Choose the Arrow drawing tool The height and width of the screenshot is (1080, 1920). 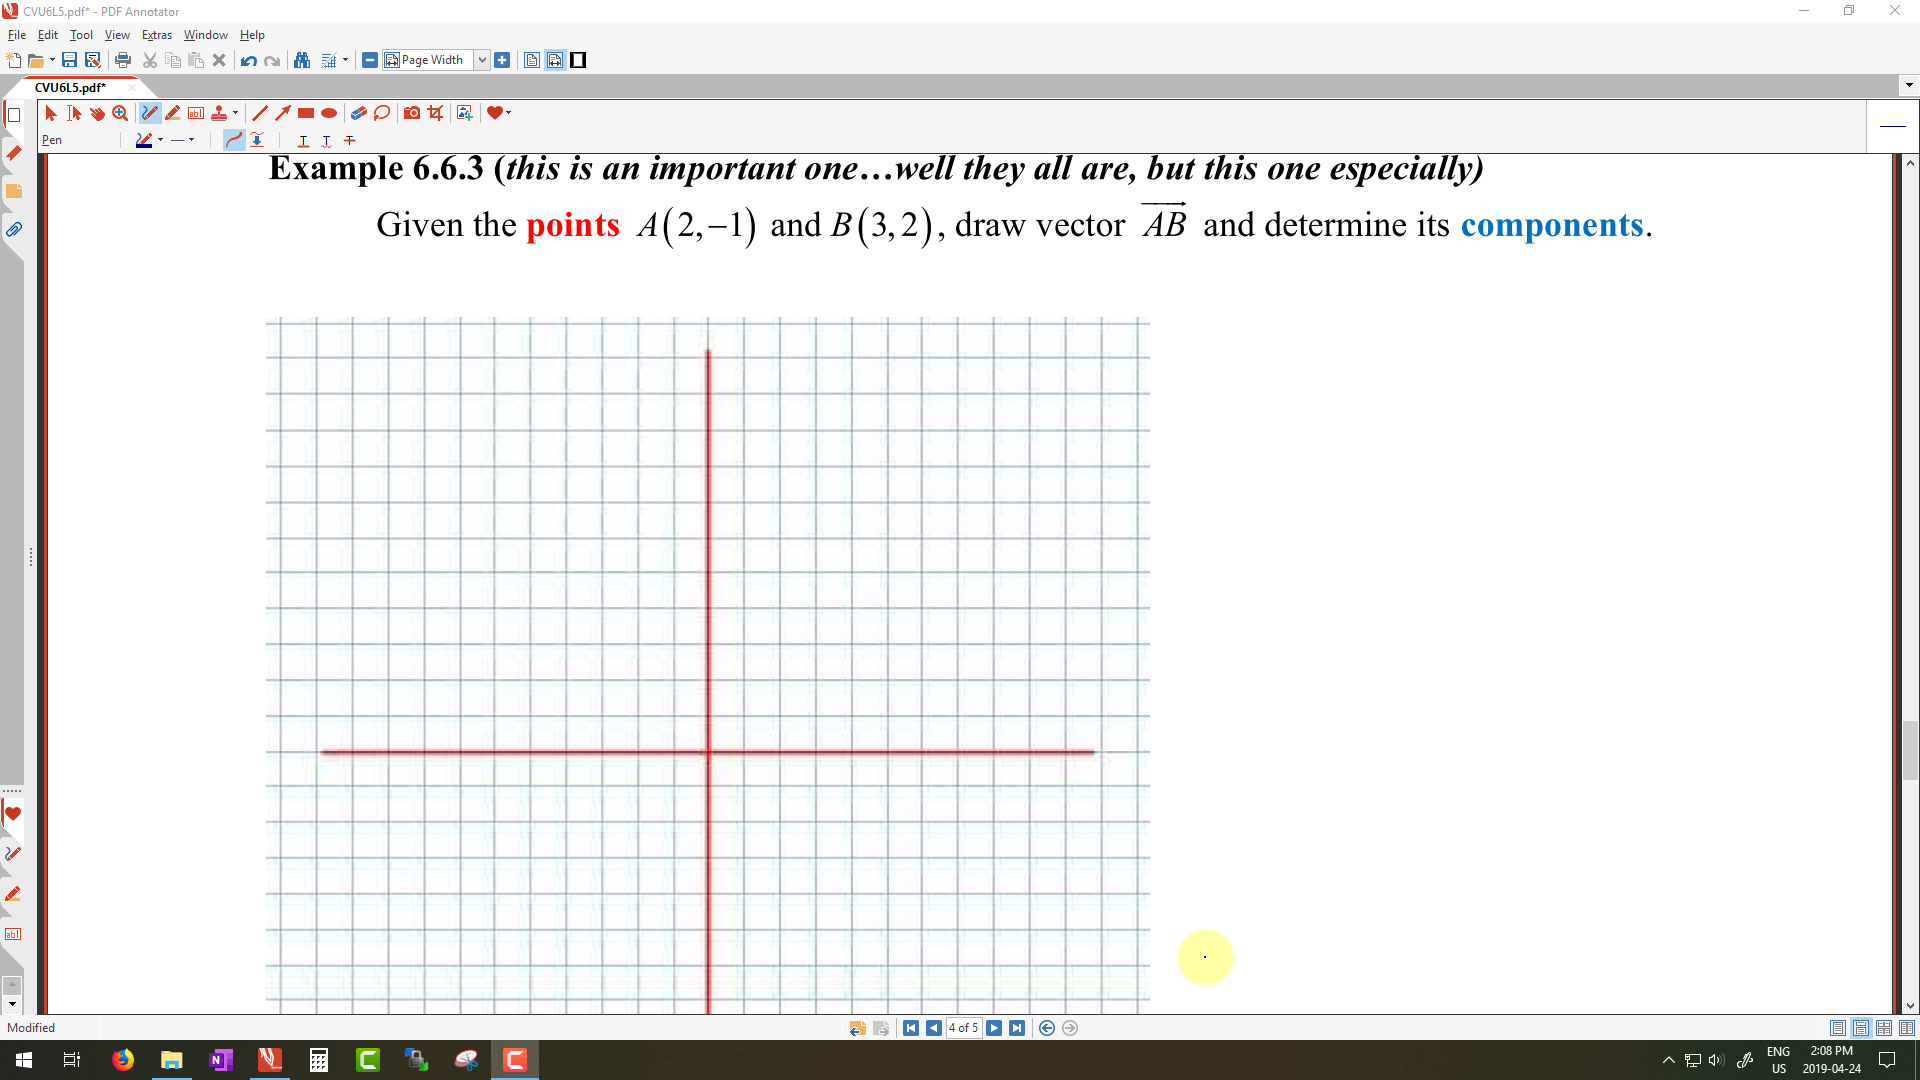(x=283, y=113)
